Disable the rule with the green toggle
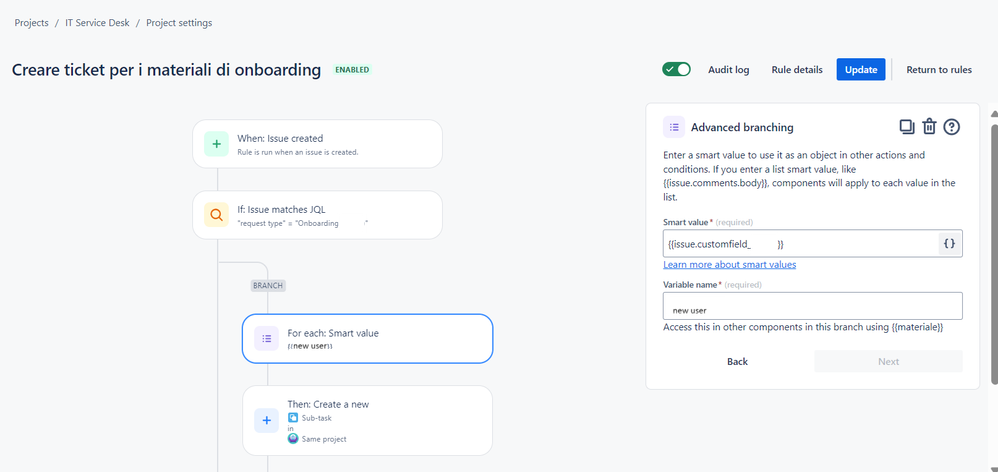Image resolution: width=998 pixels, height=472 pixels. click(x=676, y=69)
